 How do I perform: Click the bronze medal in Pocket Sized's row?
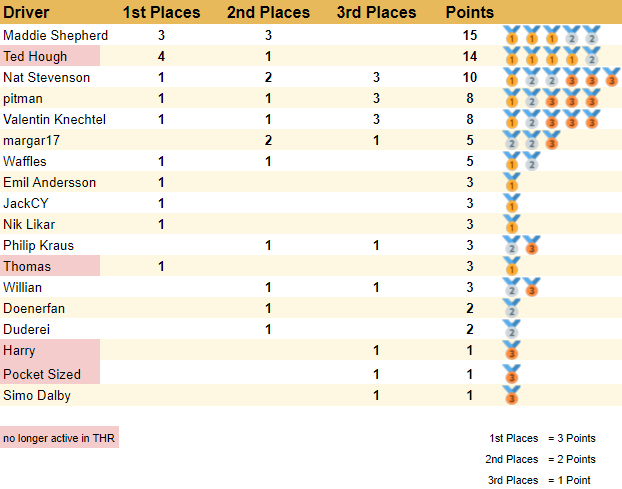(x=512, y=375)
